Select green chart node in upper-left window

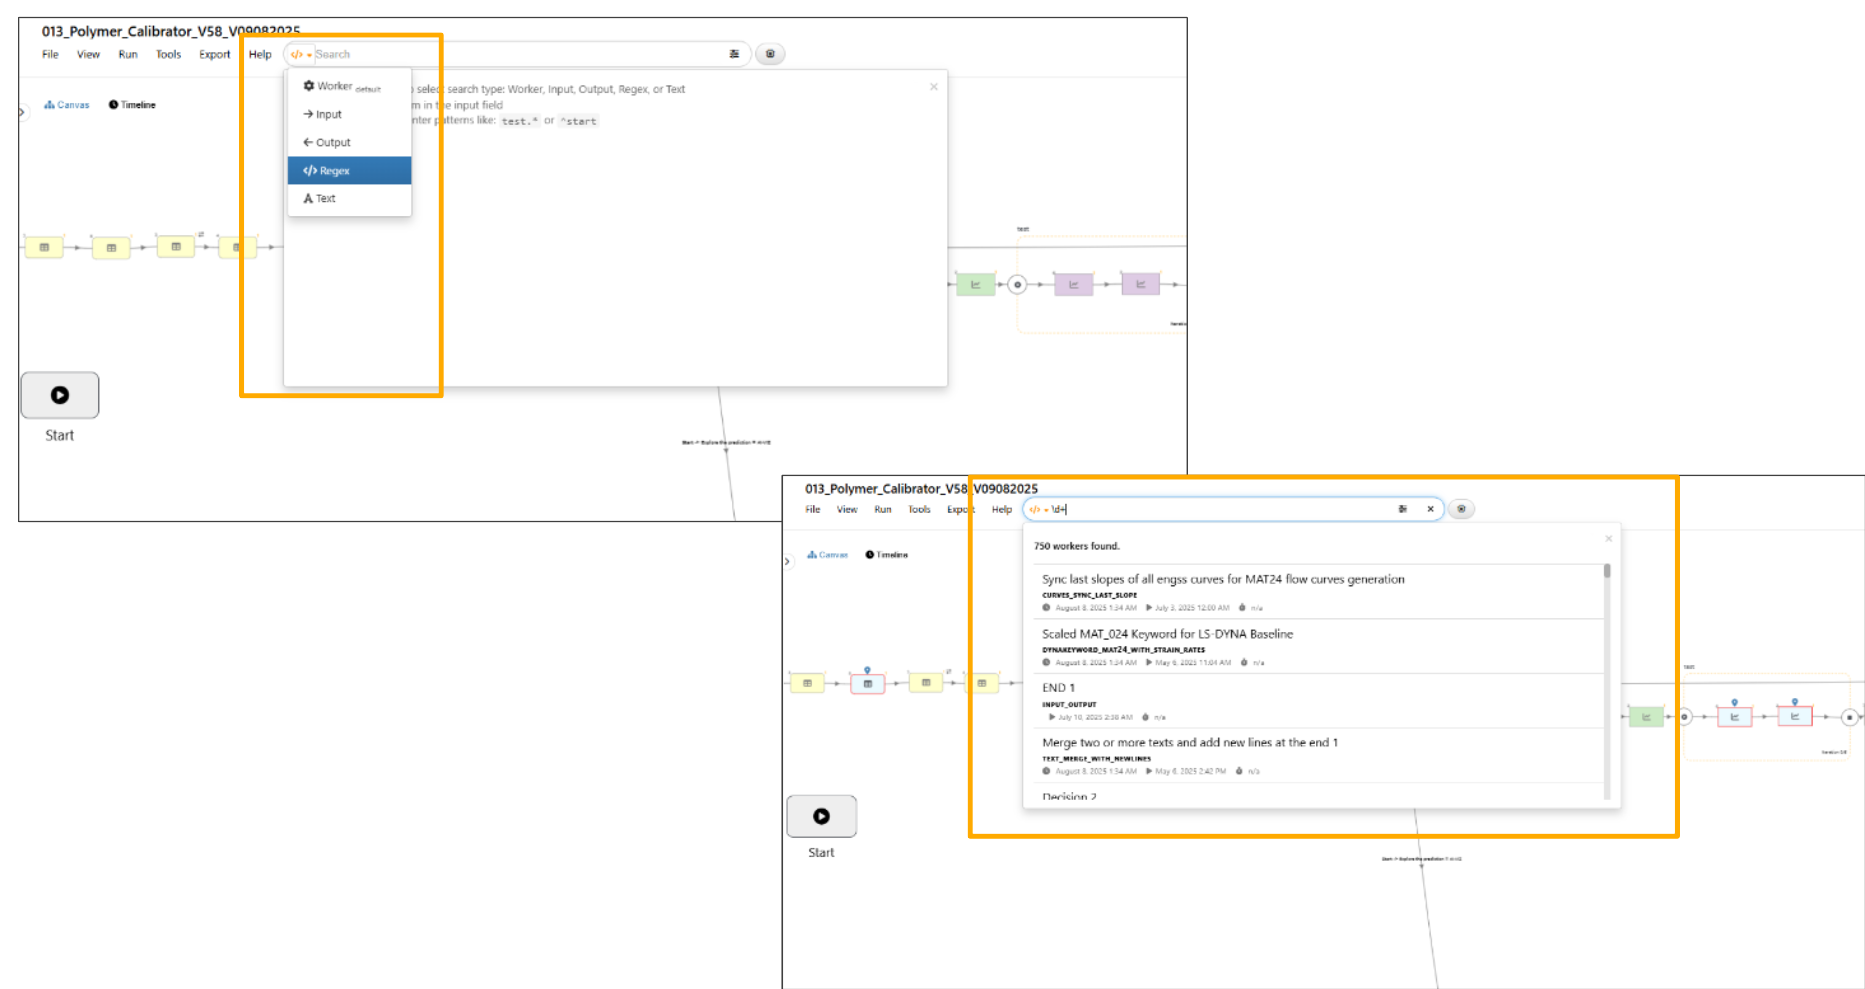(976, 285)
